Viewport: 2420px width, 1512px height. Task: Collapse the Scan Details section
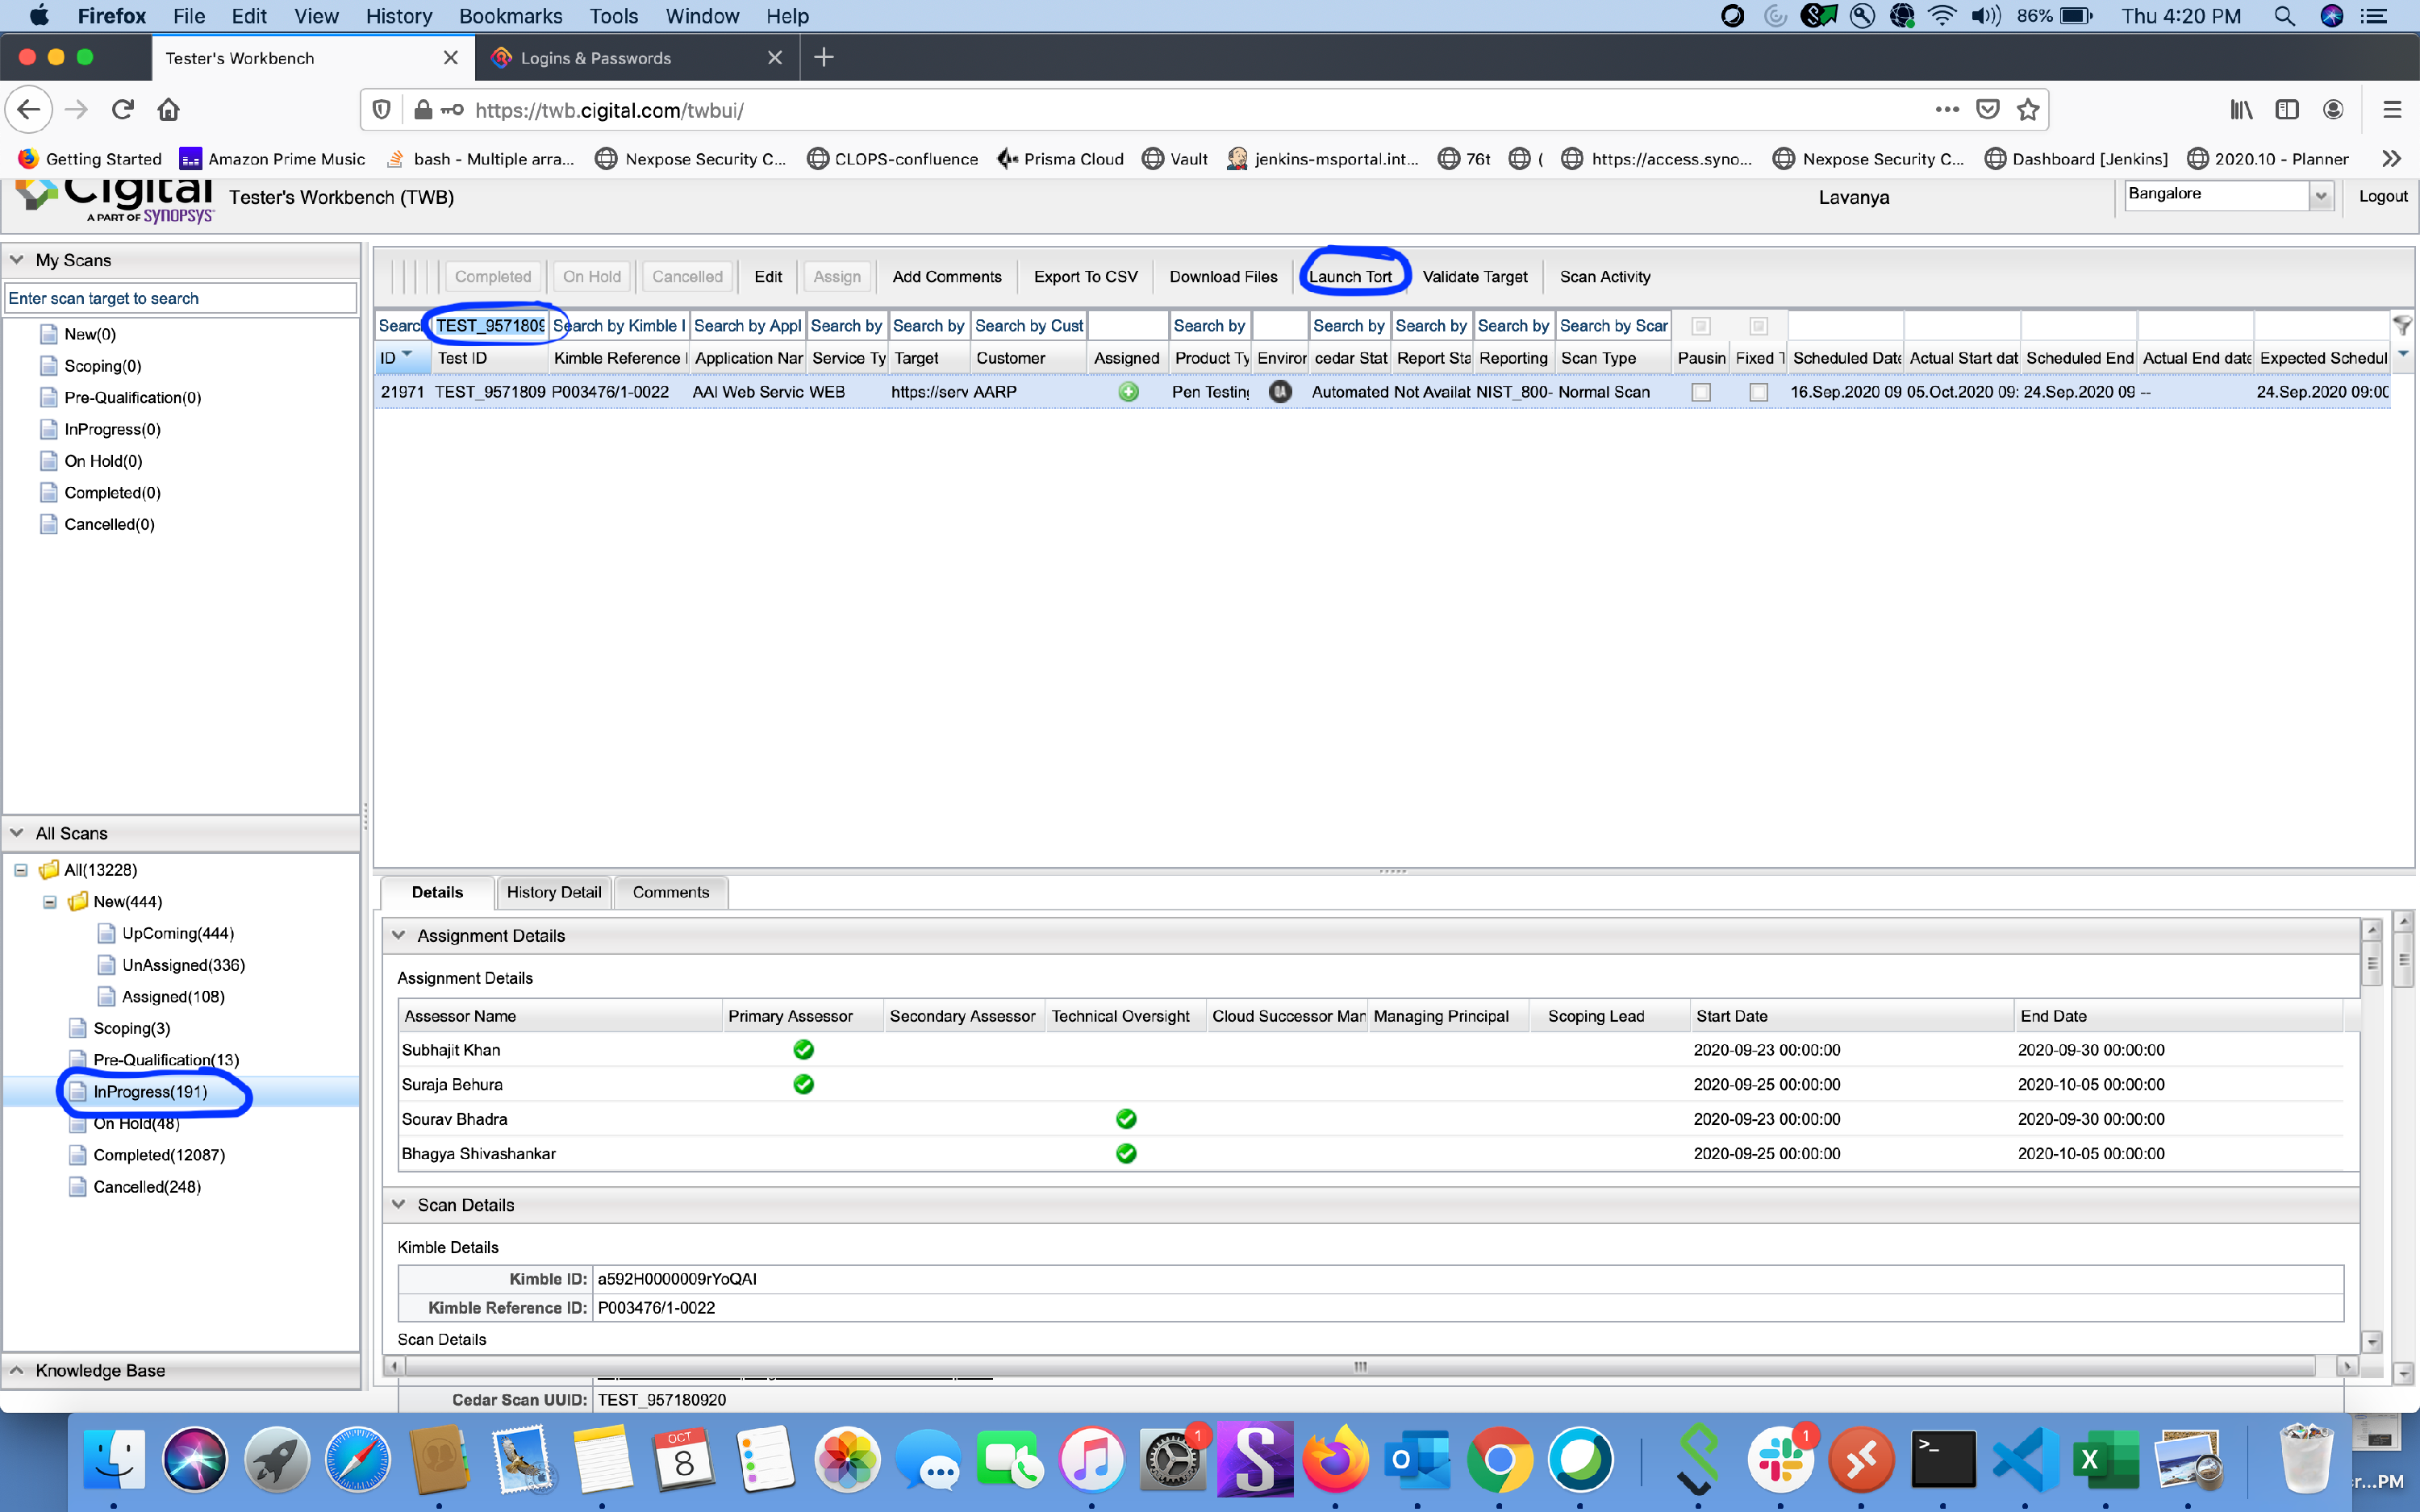pos(399,1204)
